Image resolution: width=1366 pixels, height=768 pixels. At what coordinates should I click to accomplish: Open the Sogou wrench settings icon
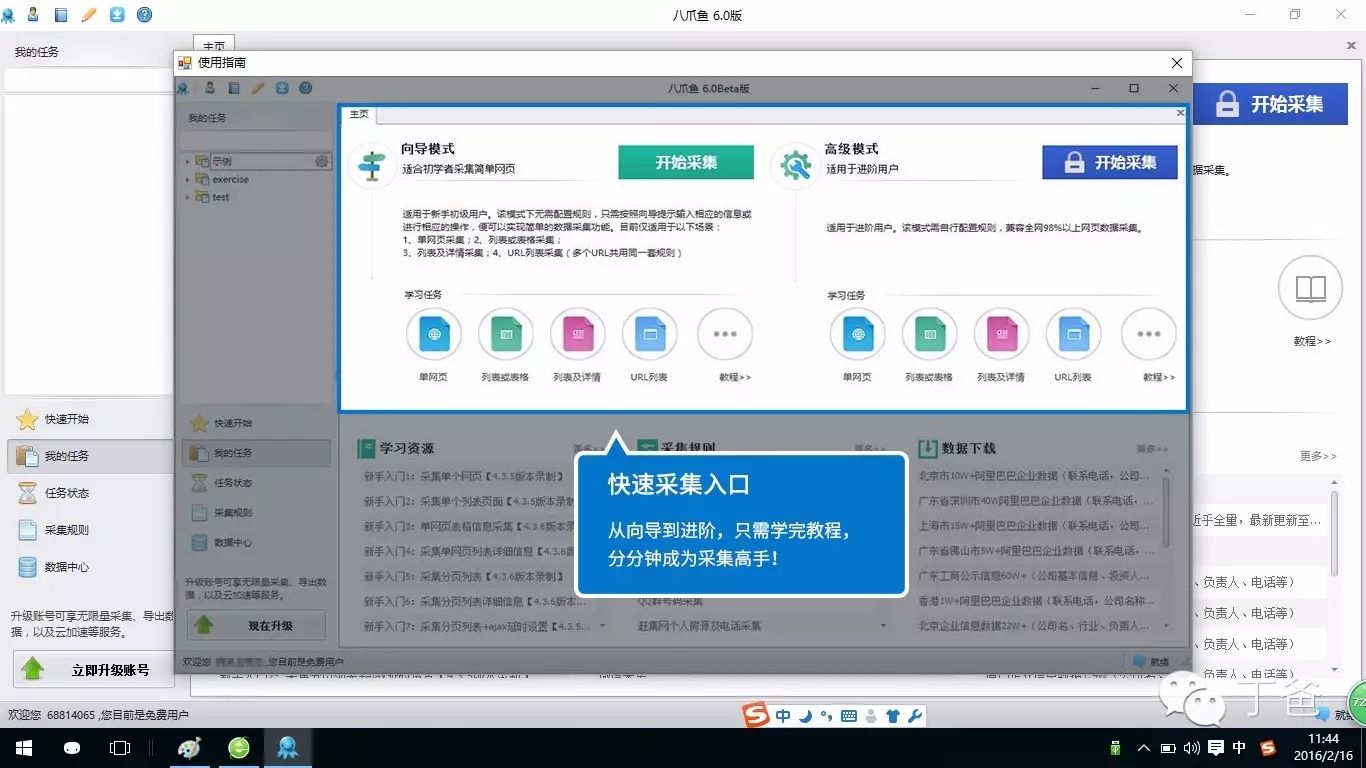pyautogui.click(x=914, y=716)
